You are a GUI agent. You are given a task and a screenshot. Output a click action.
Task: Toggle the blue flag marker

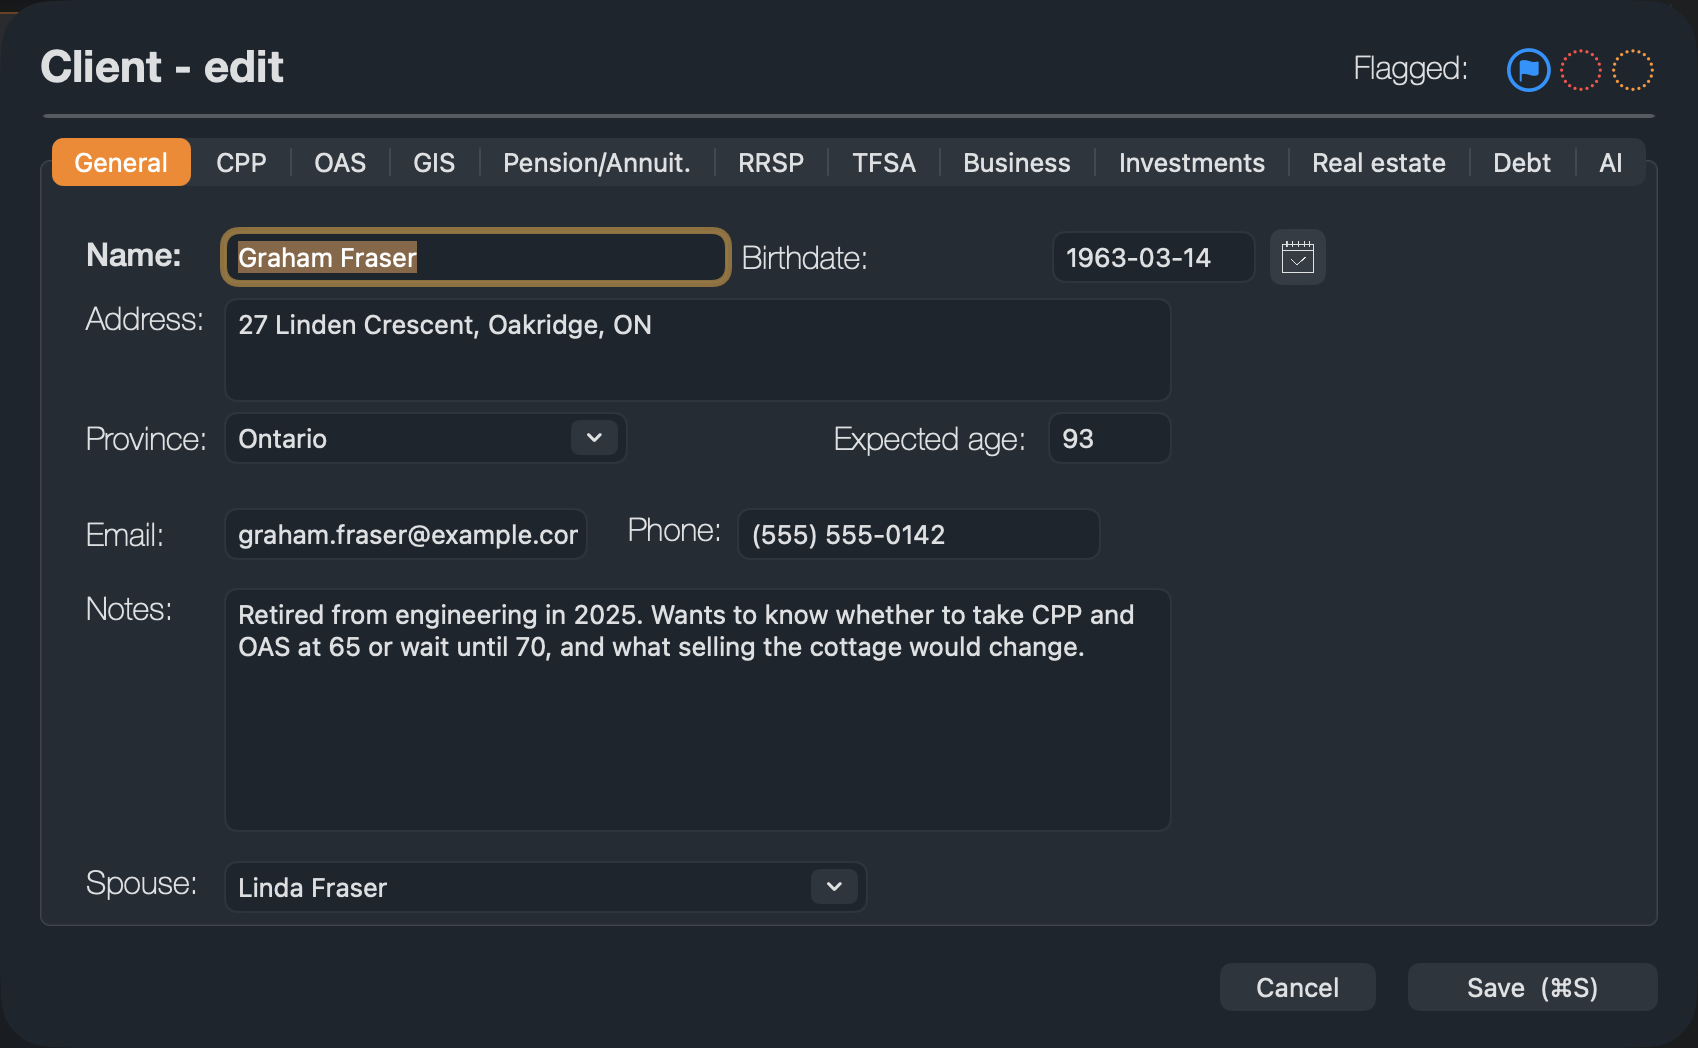[1528, 70]
